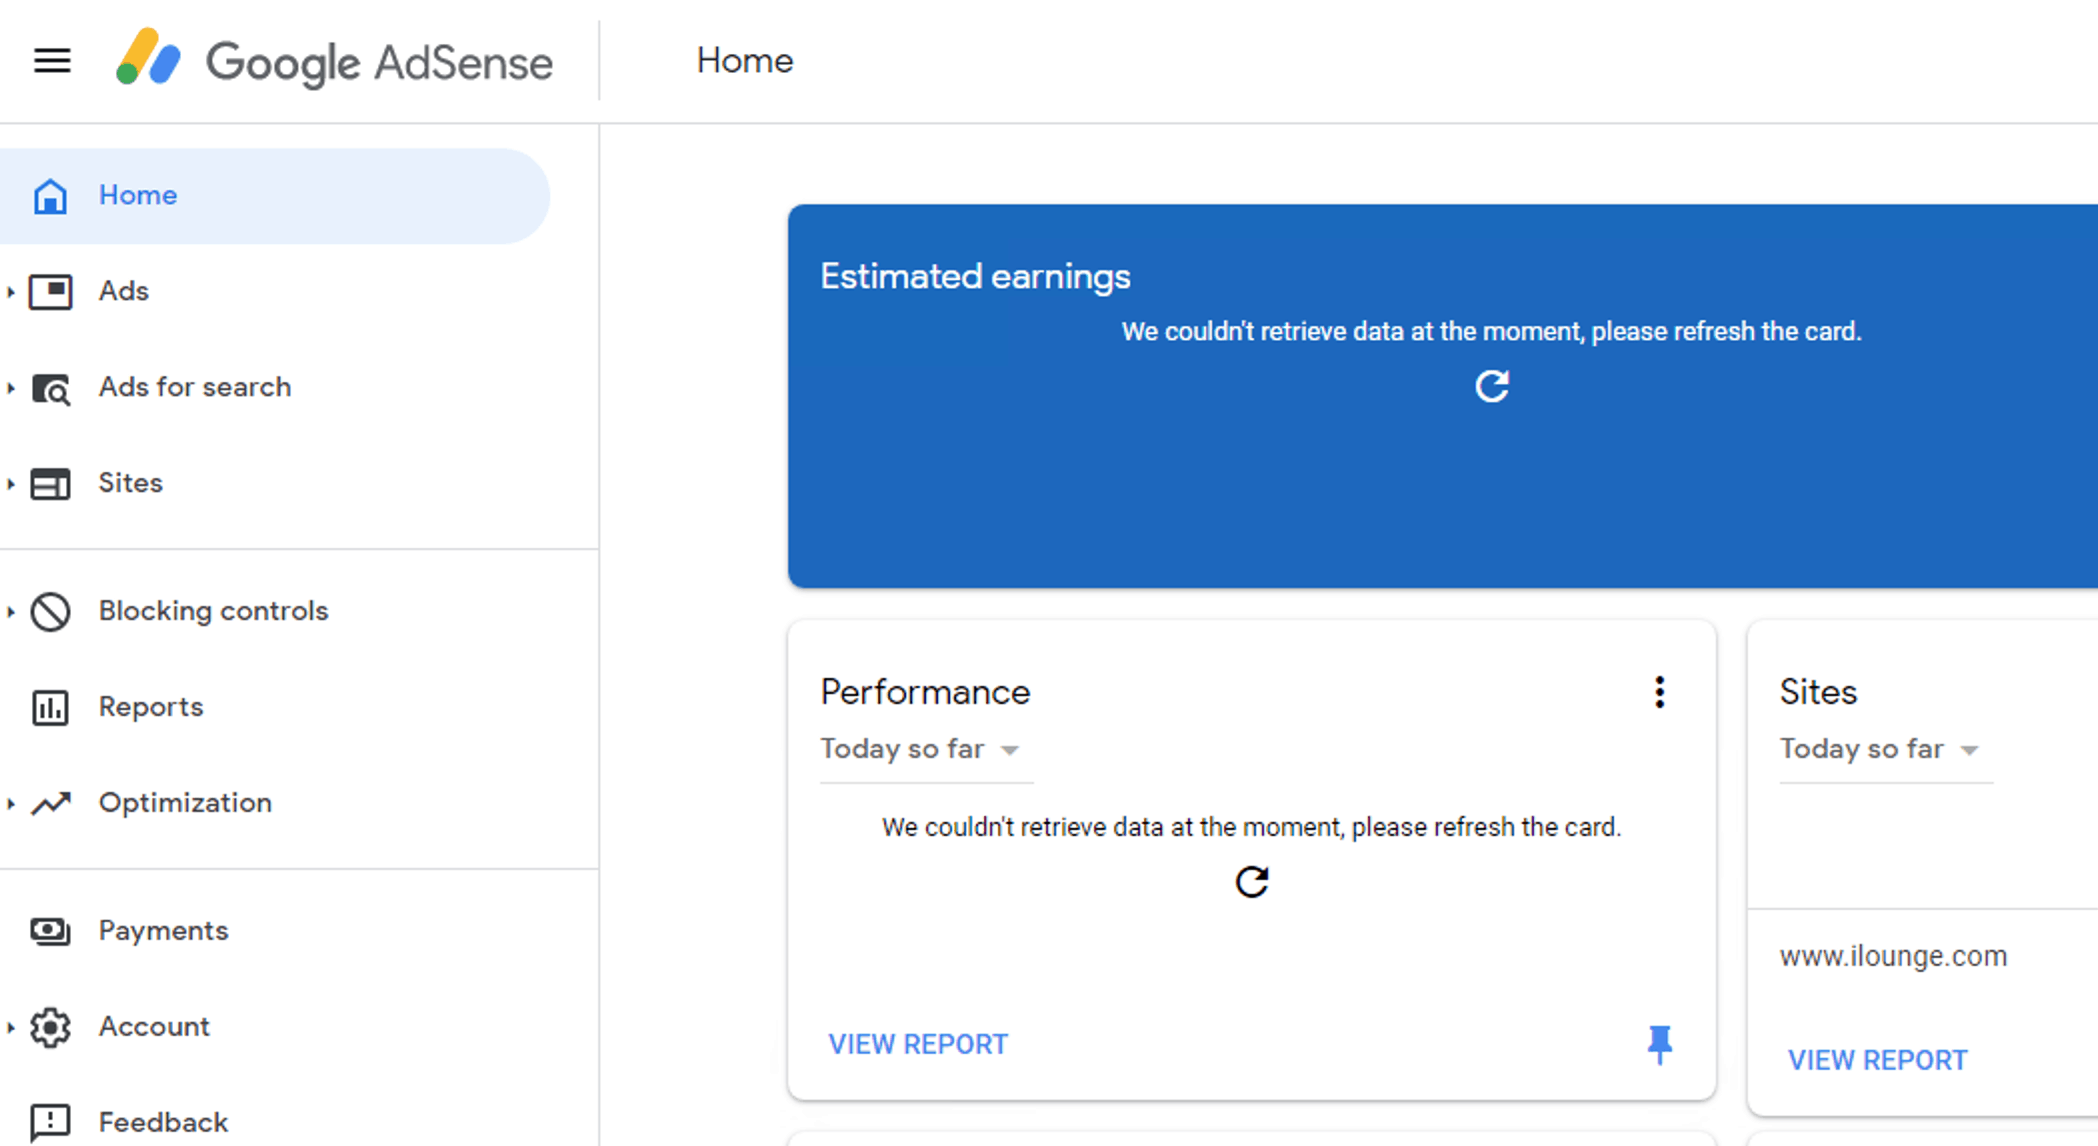Unpin the Performance card
2098x1146 pixels.
1659,1044
